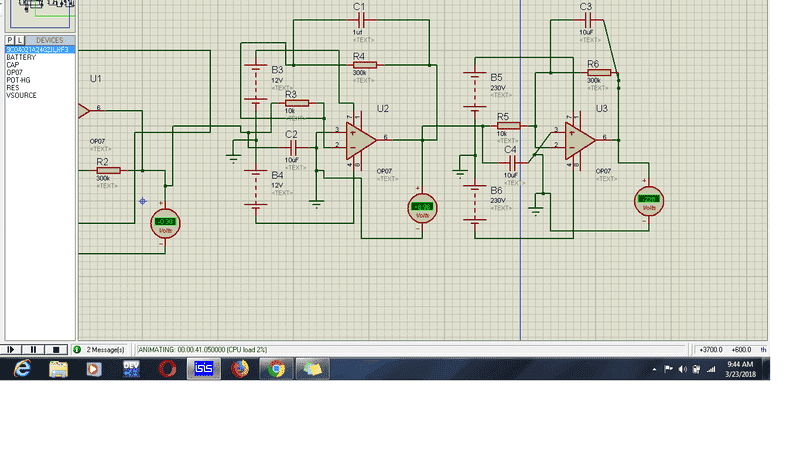The width and height of the screenshot is (800, 450).
Task: Click the P pick devices button
Action: point(10,40)
